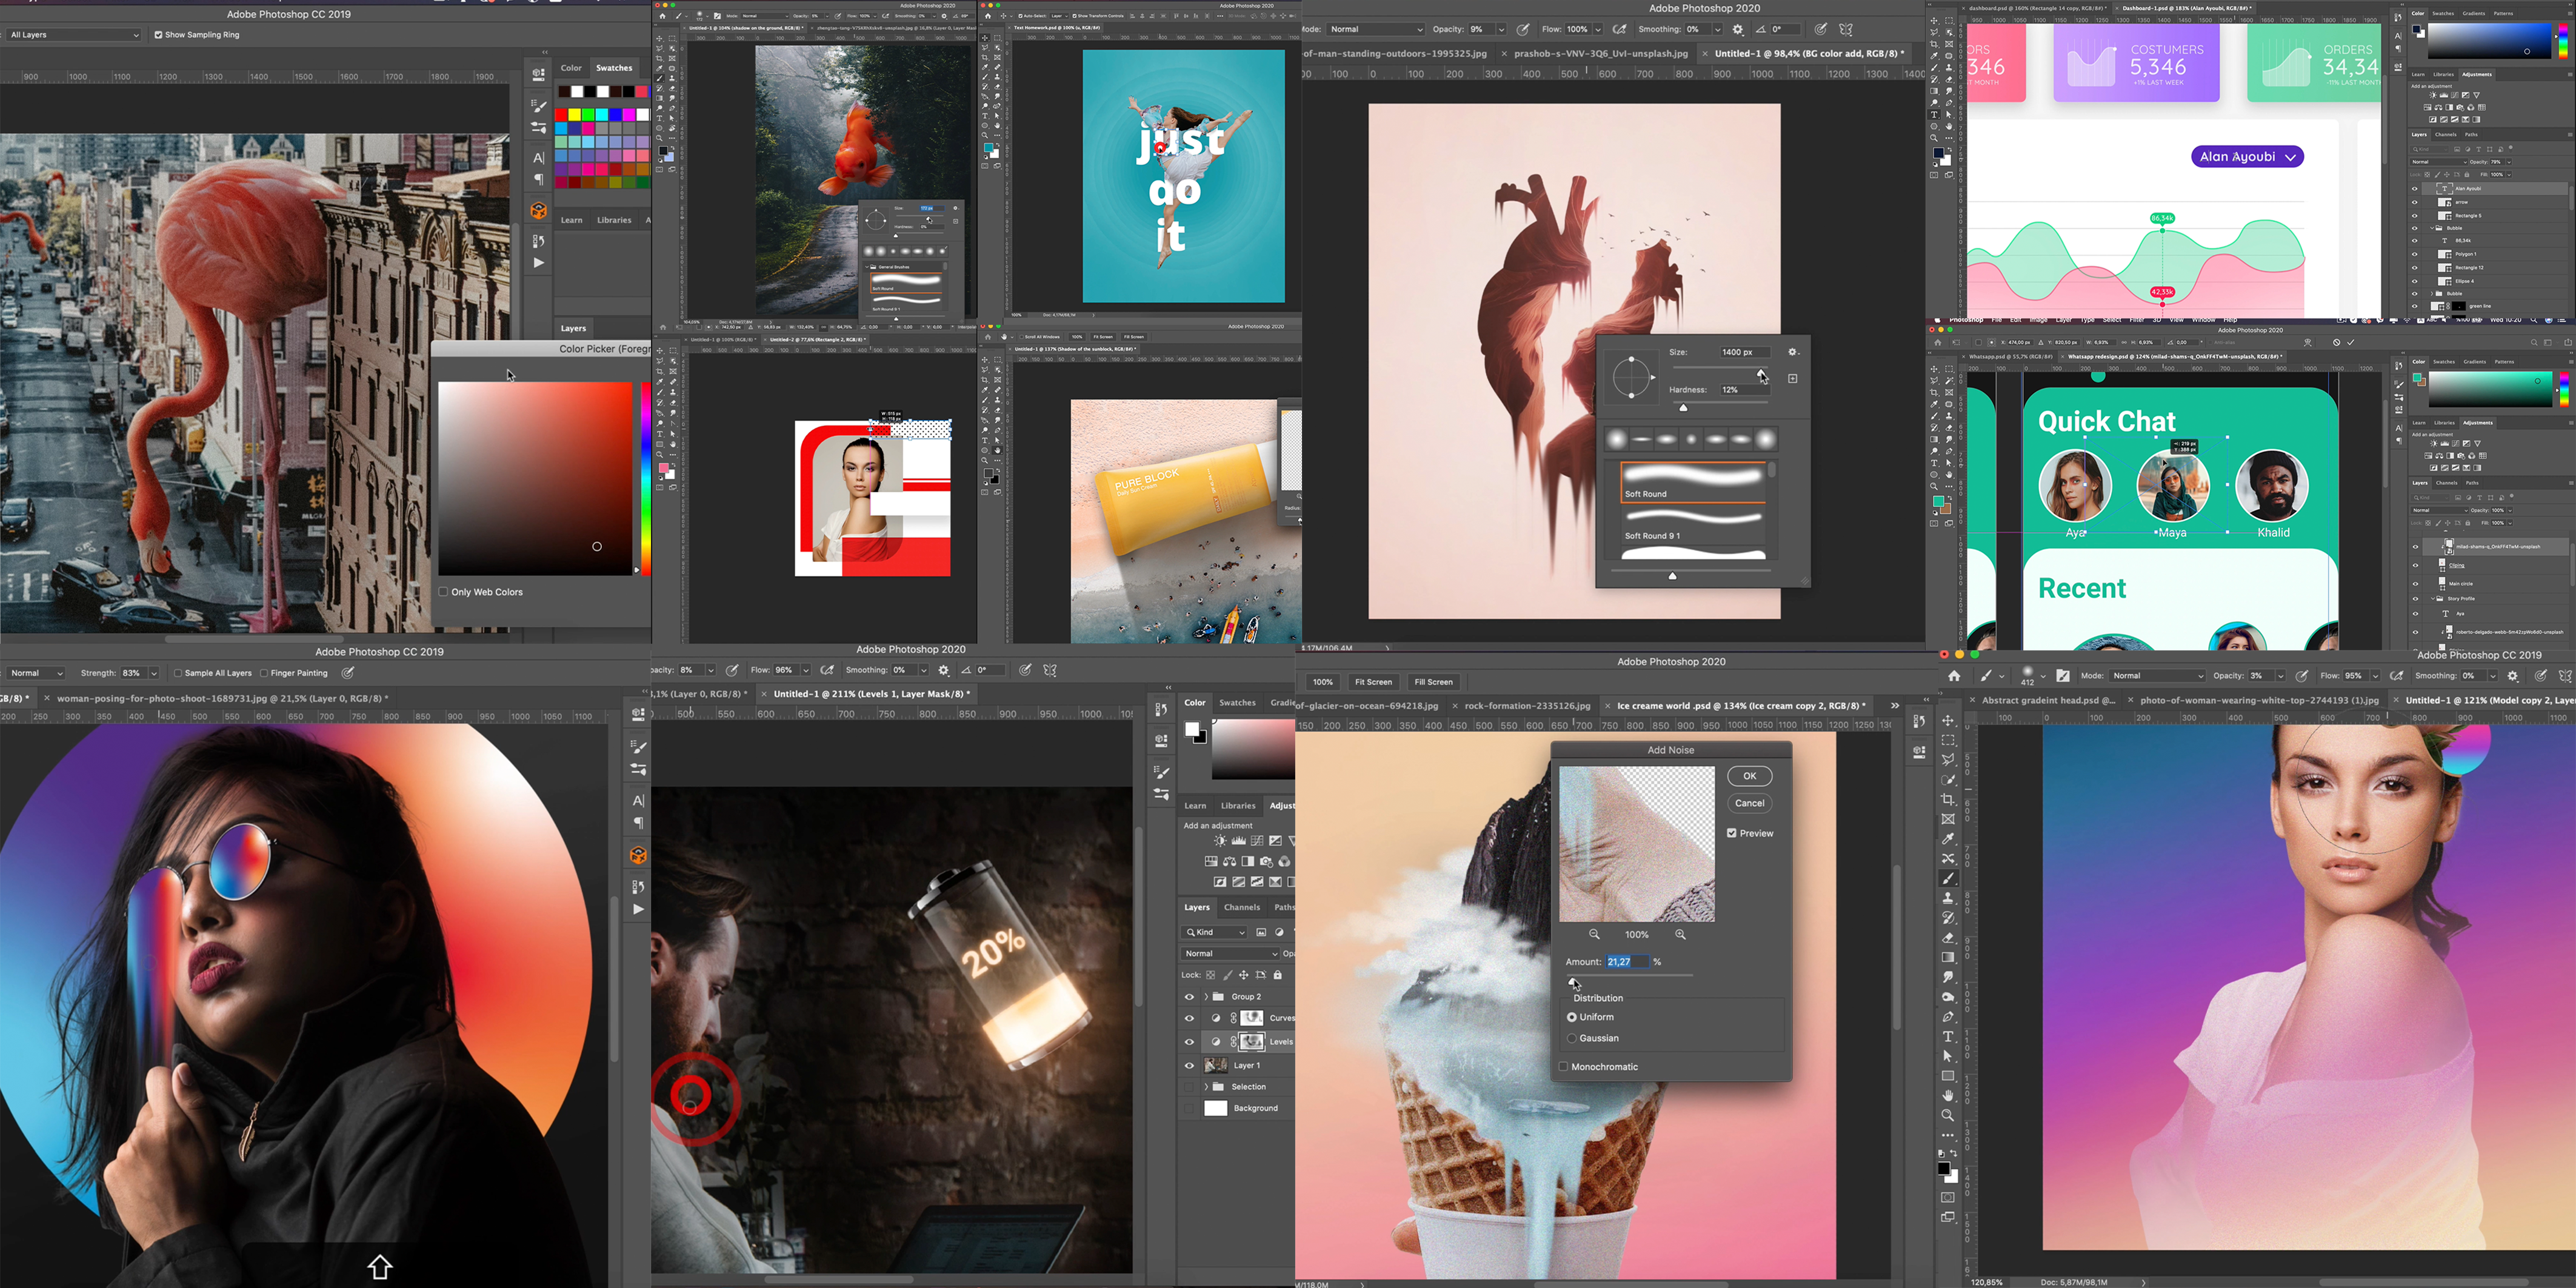Hide Layer 1 via its eye icon
This screenshot has height=1288, width=2576.
click(x=1189, y=1066)
